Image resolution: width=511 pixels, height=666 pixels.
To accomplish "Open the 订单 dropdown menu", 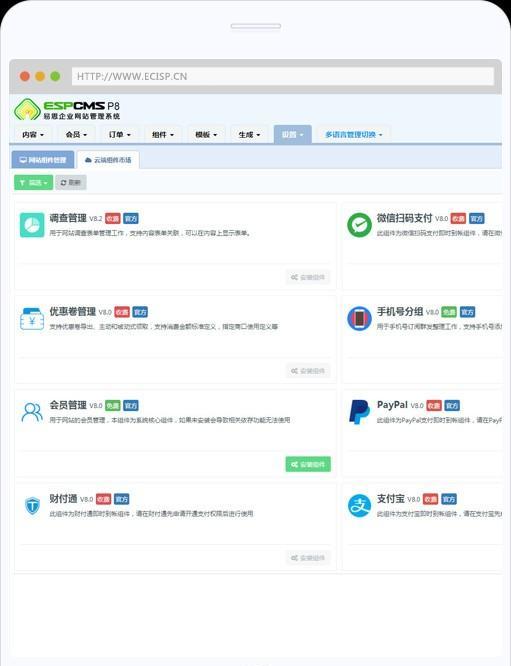I will click(x=120, y=135).
